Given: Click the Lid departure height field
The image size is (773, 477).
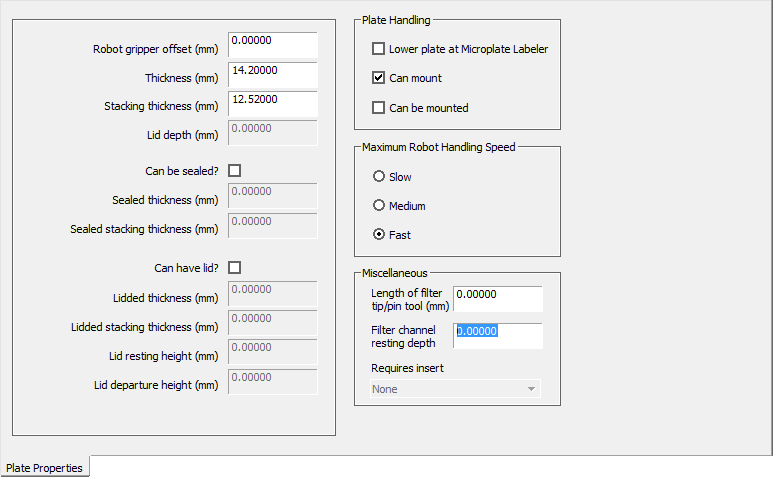Looking at the screenshot, I should pyautogui.click(x=273, y=381).
